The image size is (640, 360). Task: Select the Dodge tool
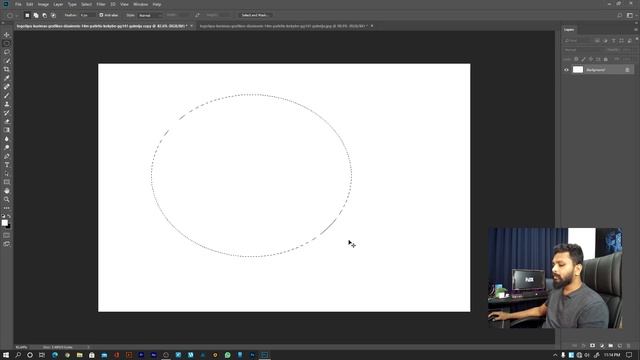(7, 147)
